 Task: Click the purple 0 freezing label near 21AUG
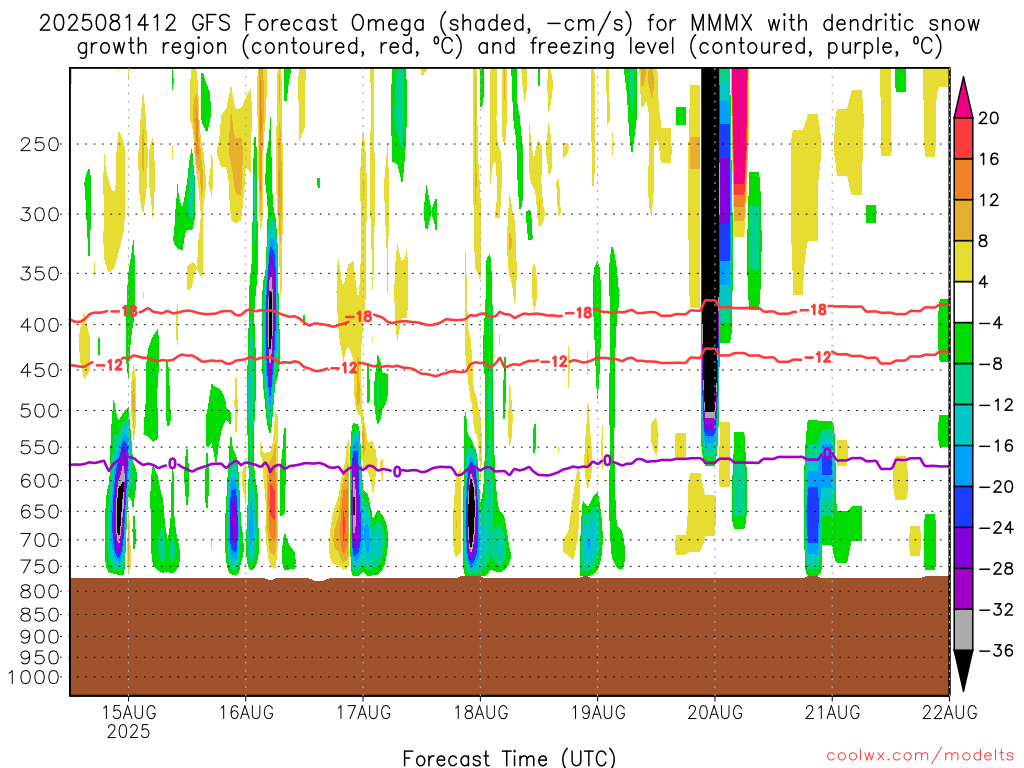point(827,453)
